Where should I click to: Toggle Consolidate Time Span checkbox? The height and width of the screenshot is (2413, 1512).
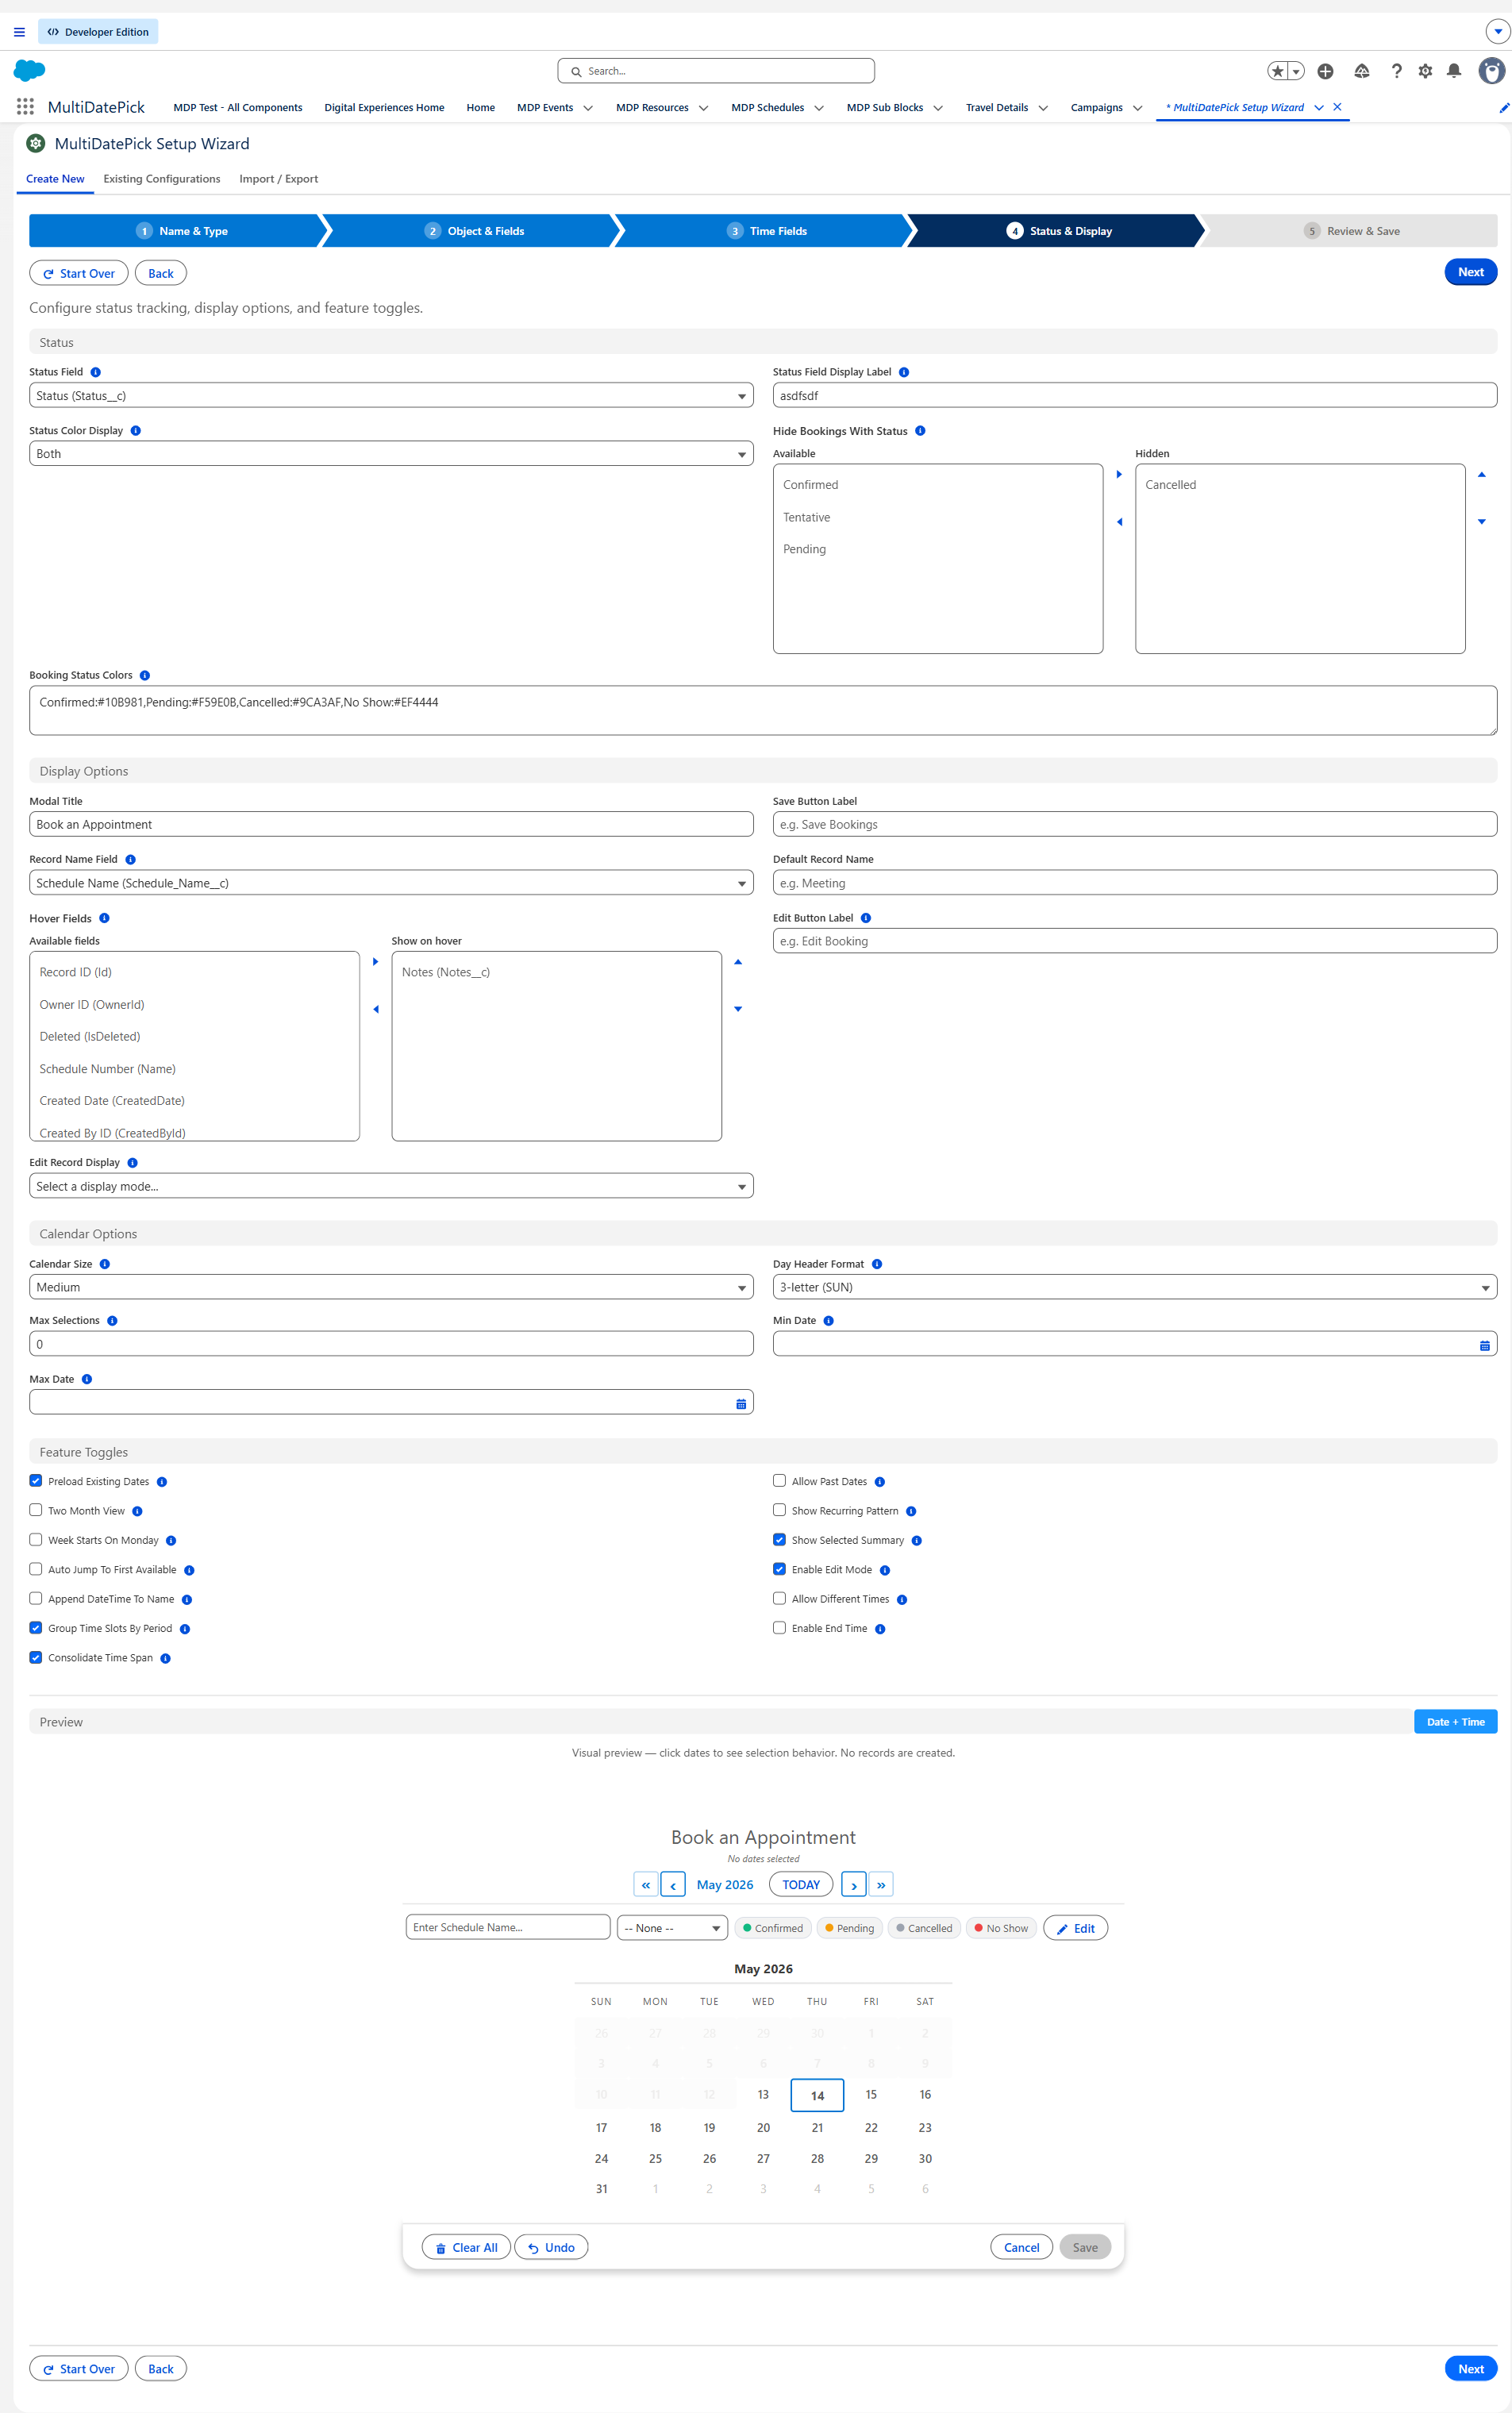(36, 1657)
